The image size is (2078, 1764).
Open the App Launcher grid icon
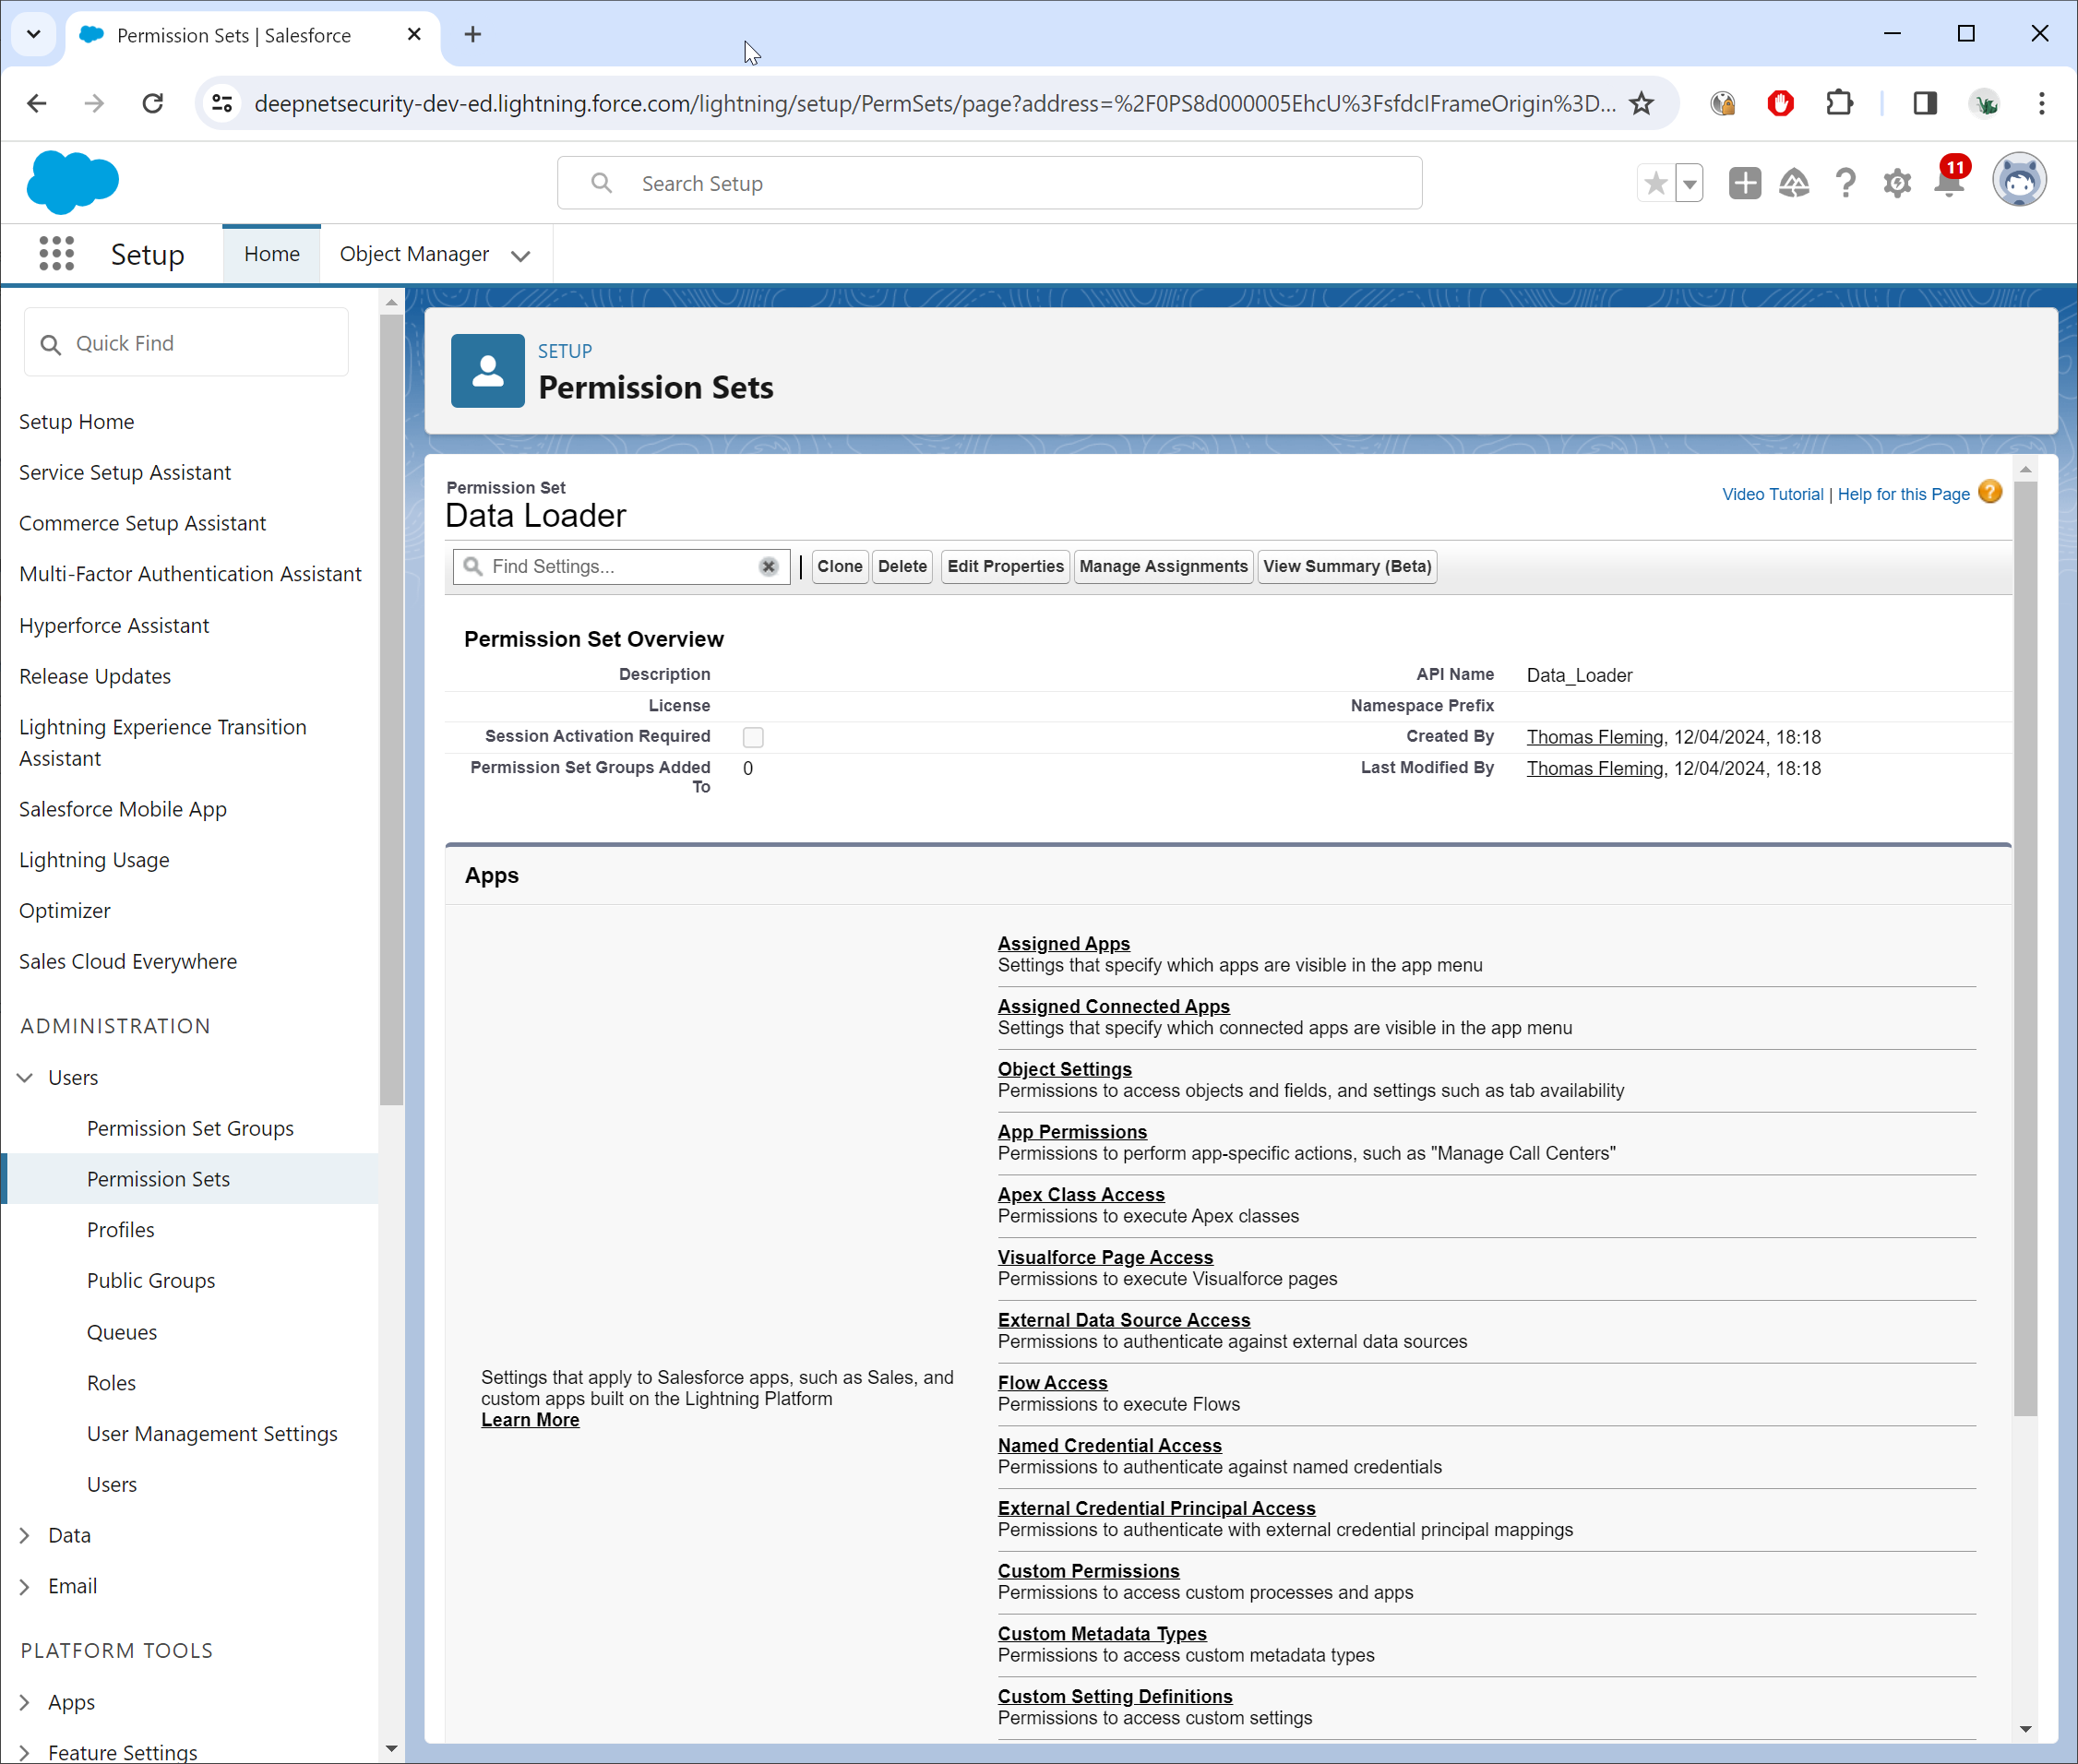click(x=56, y=254)
